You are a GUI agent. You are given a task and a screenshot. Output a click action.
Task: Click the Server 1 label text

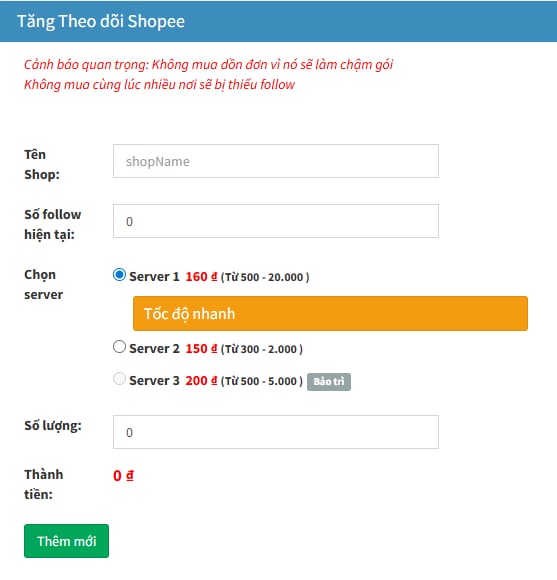tap(154, 277)
